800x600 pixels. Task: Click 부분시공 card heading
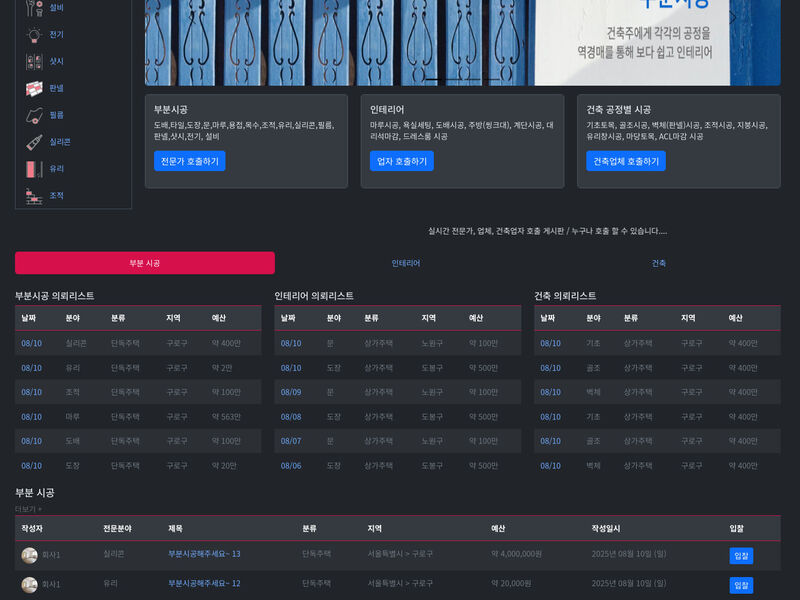[x=171, y=110]
